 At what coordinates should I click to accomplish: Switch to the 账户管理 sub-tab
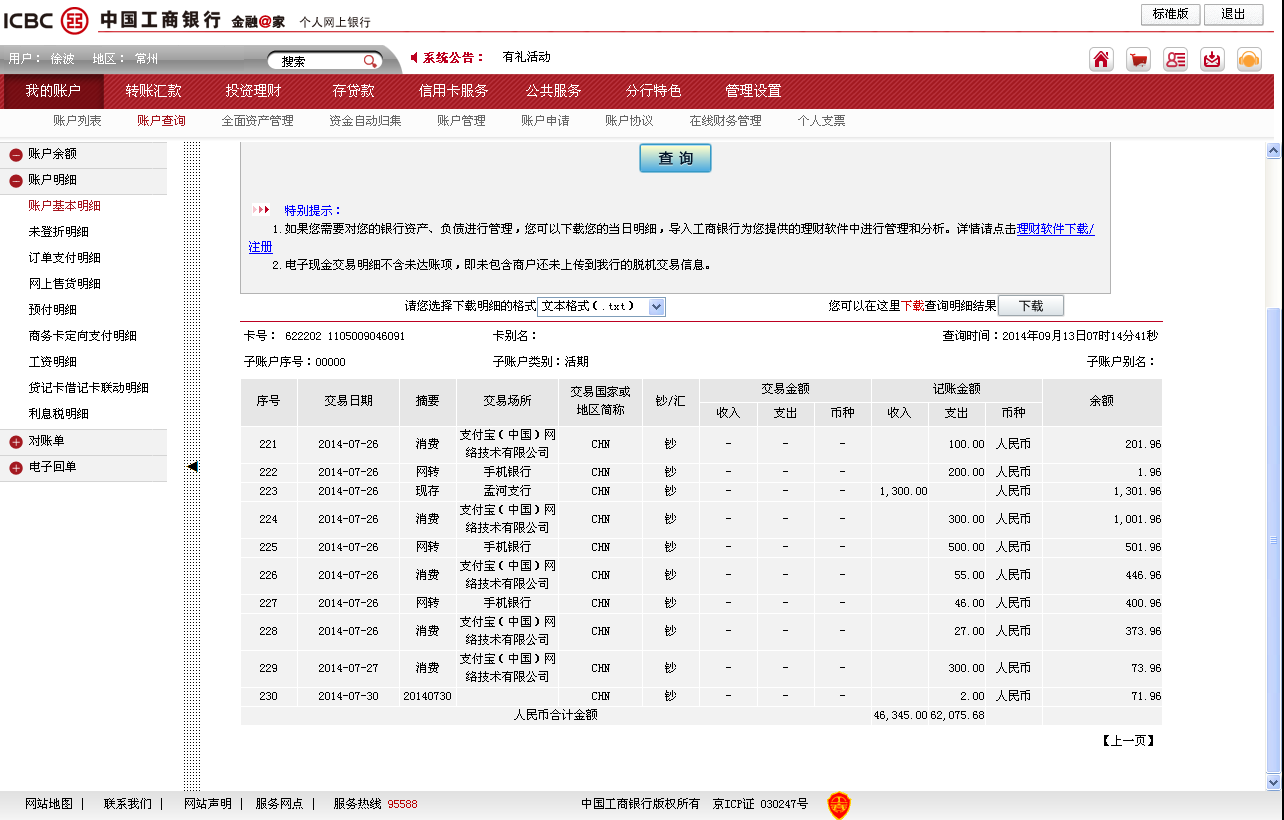(x=461, y=121)
